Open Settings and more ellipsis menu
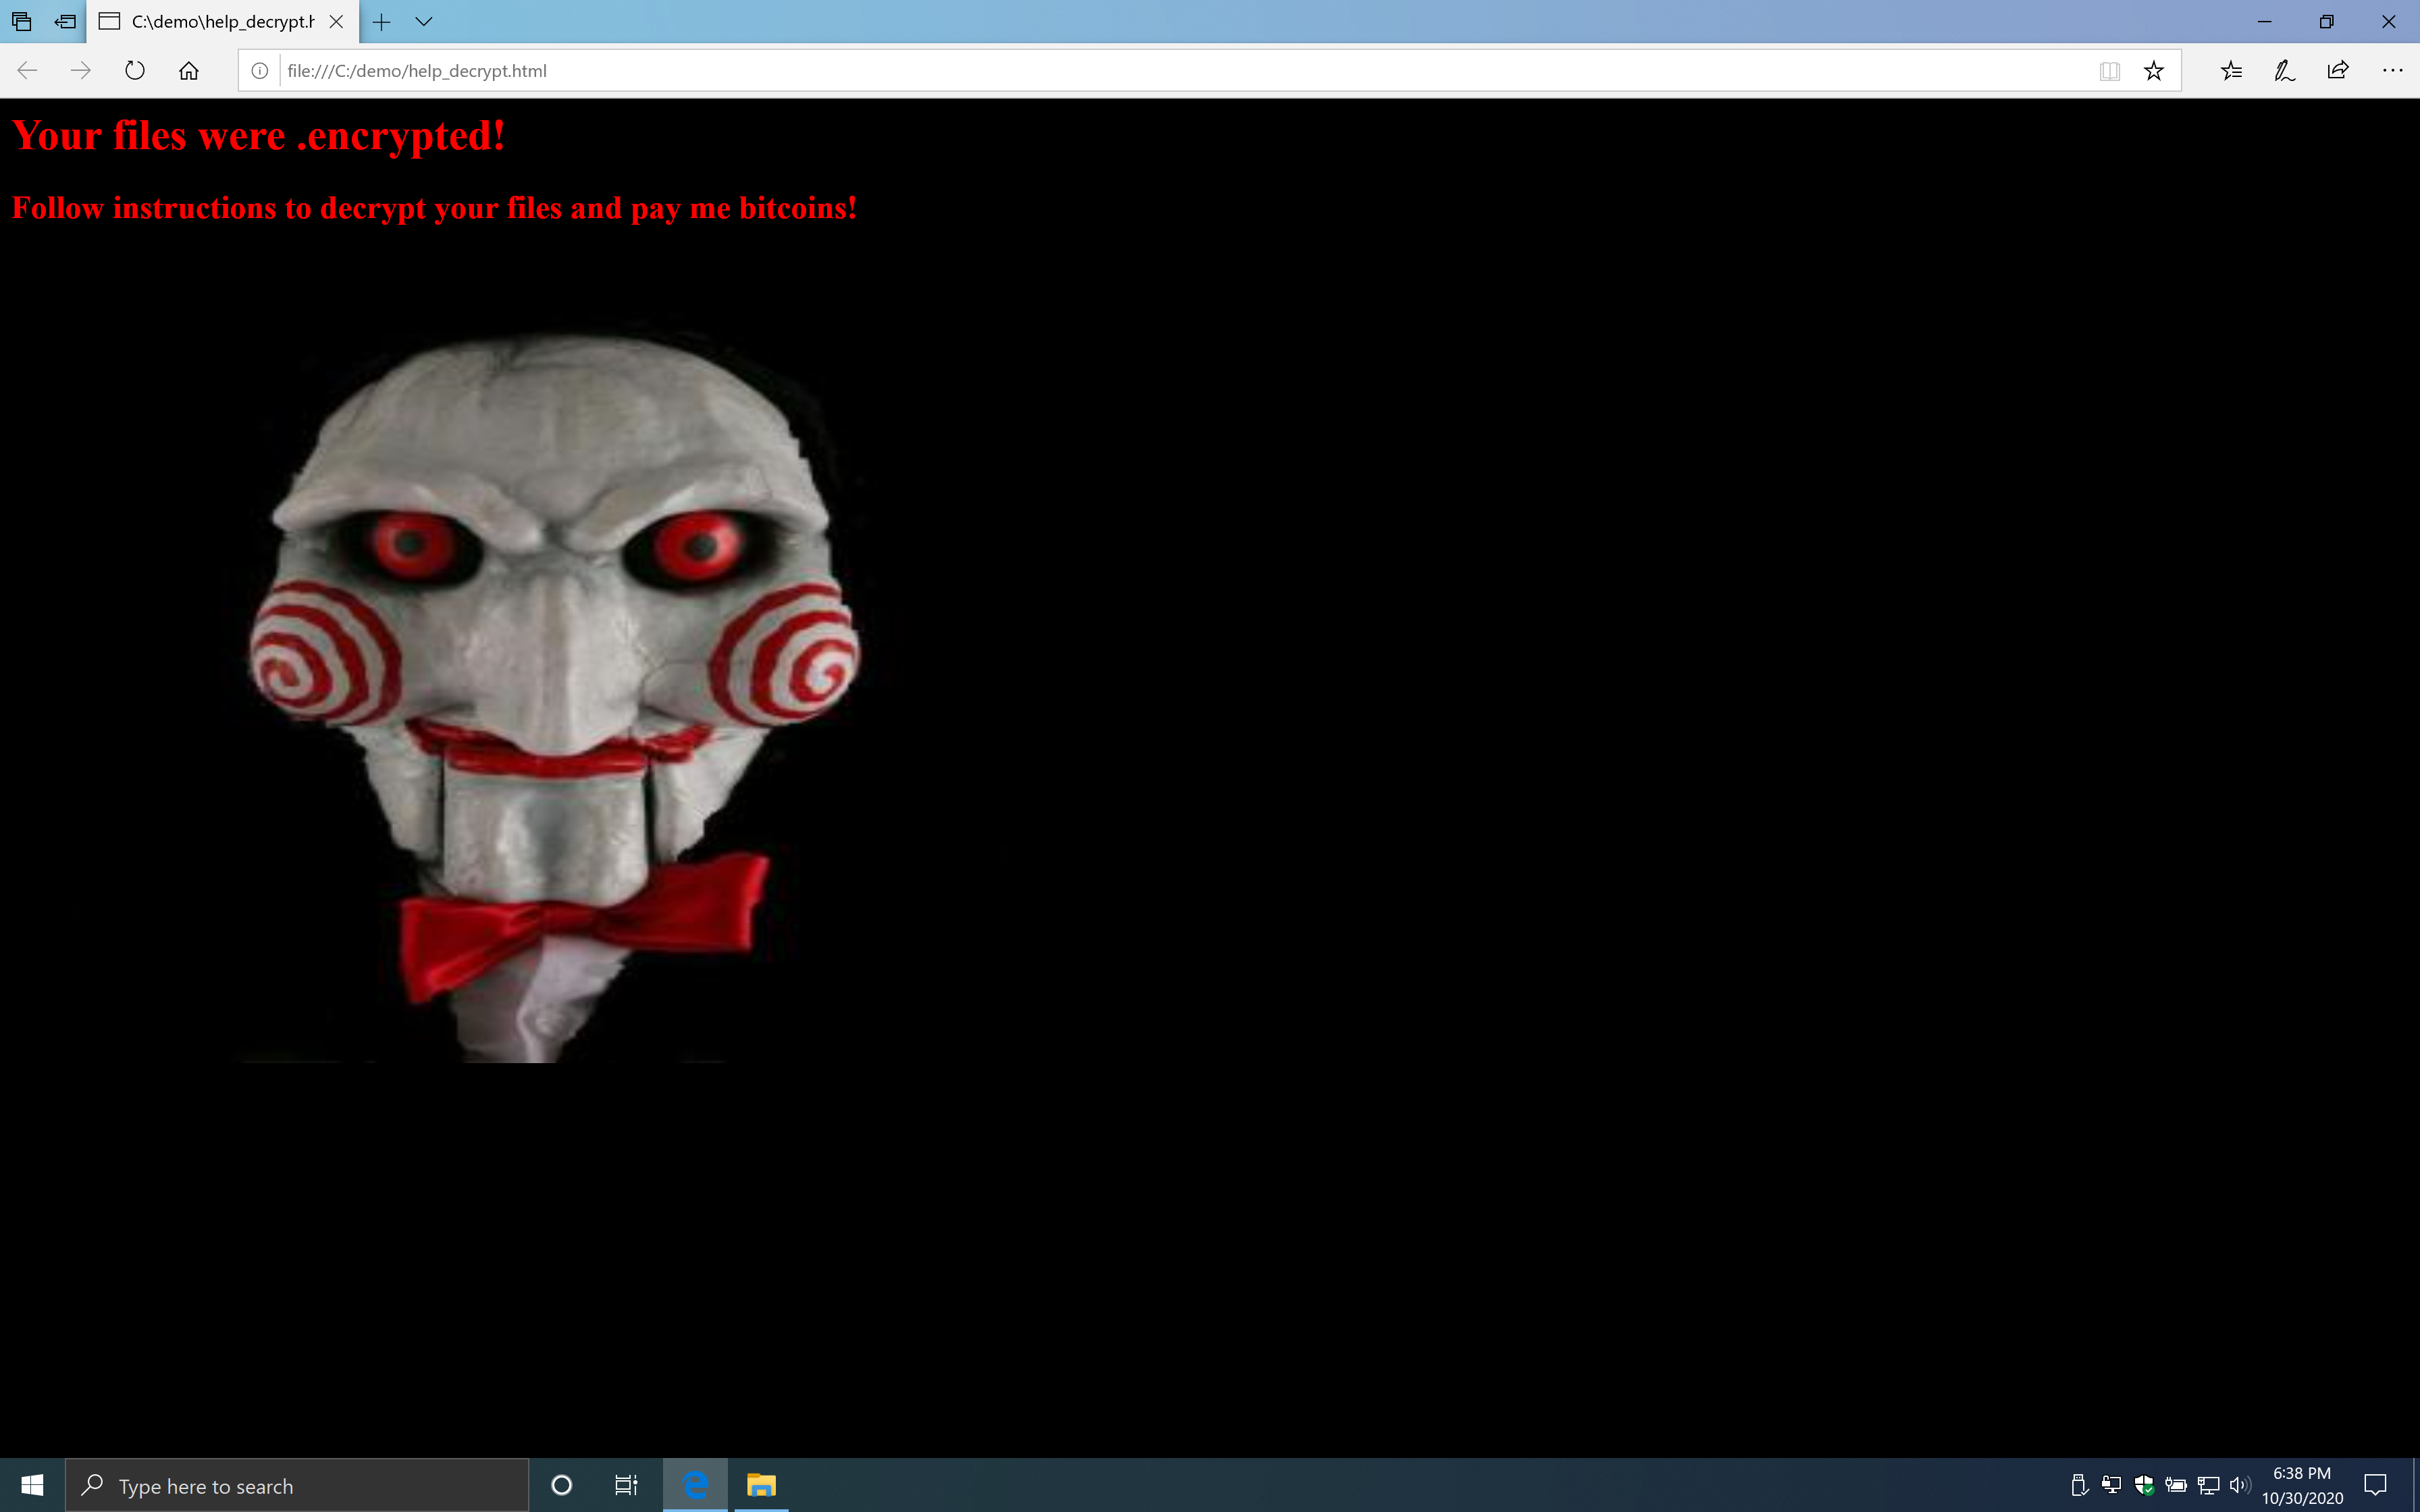 2392,71
